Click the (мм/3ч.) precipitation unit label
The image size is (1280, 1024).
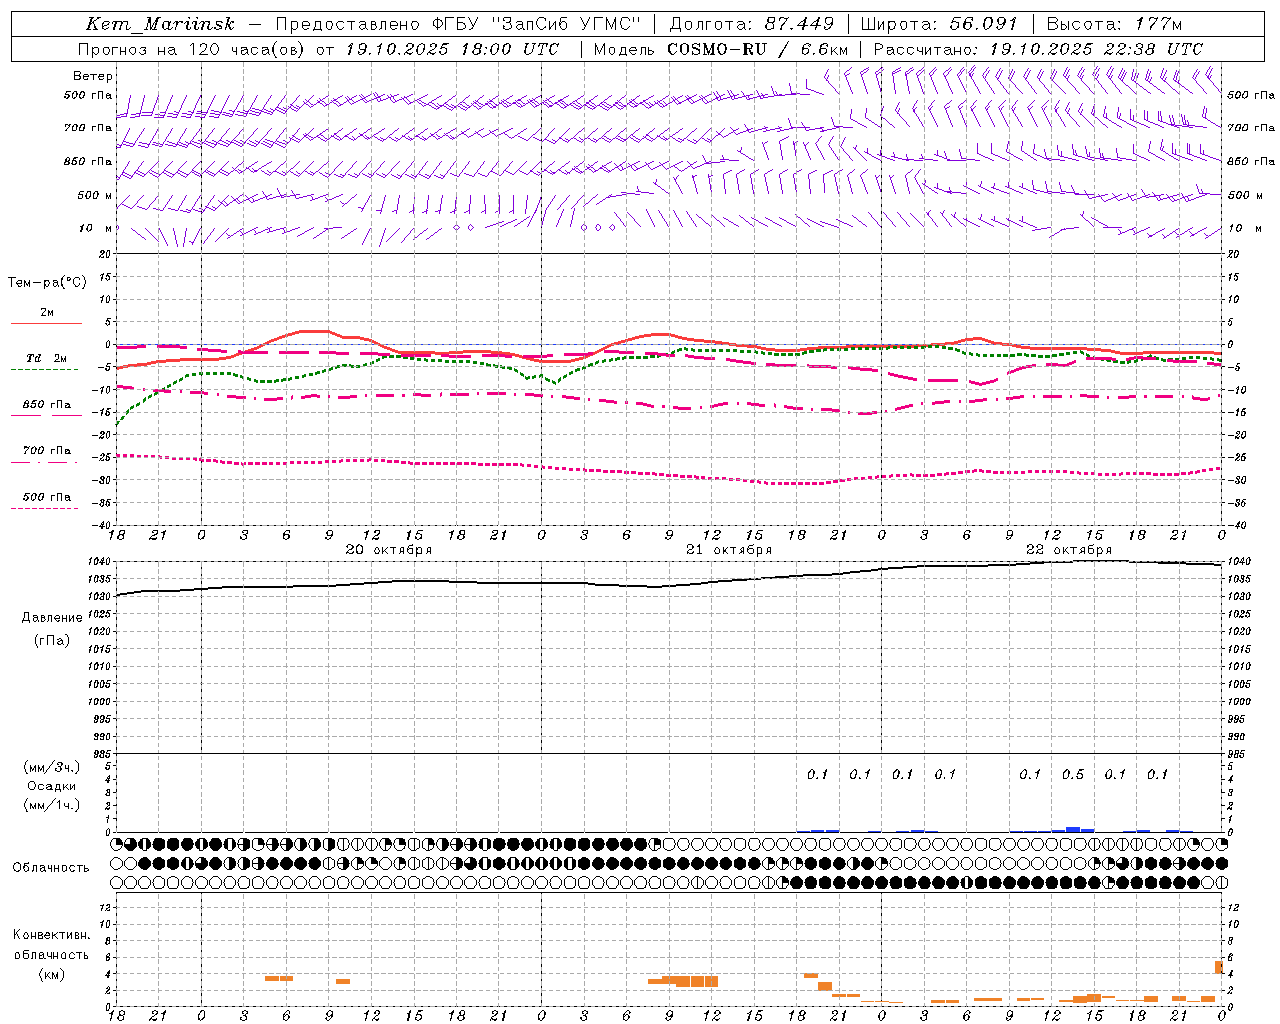pos(52,767)
